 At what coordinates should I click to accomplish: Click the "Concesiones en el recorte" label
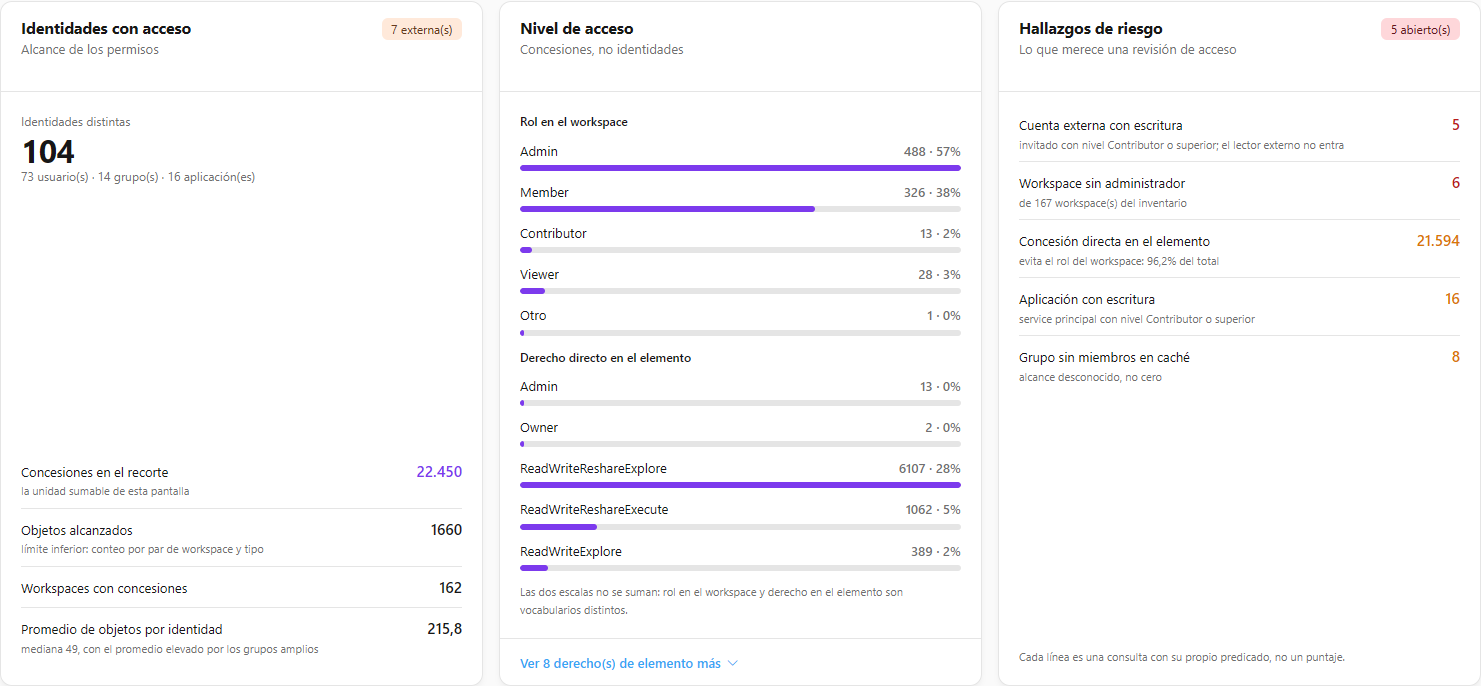[95, 472]
